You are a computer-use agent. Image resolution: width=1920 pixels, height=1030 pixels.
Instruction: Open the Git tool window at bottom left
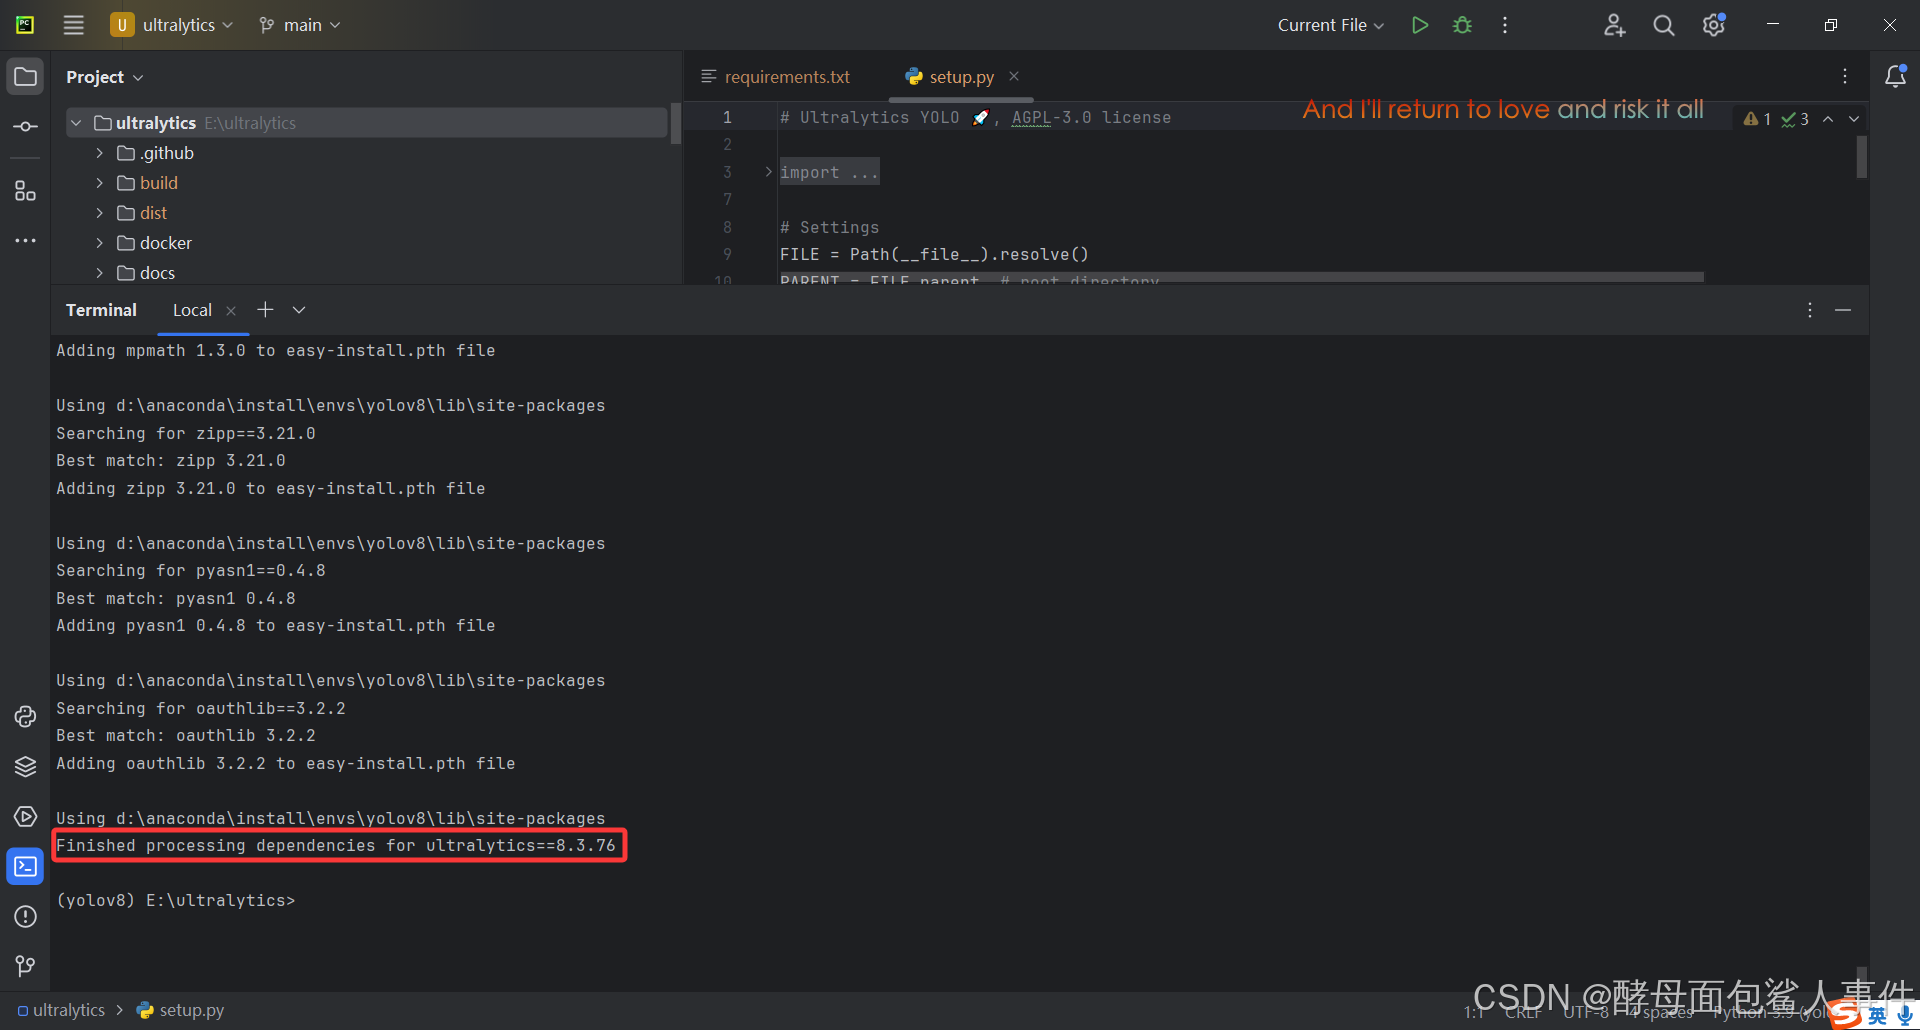pyautogui.click(x=25, y=965)
